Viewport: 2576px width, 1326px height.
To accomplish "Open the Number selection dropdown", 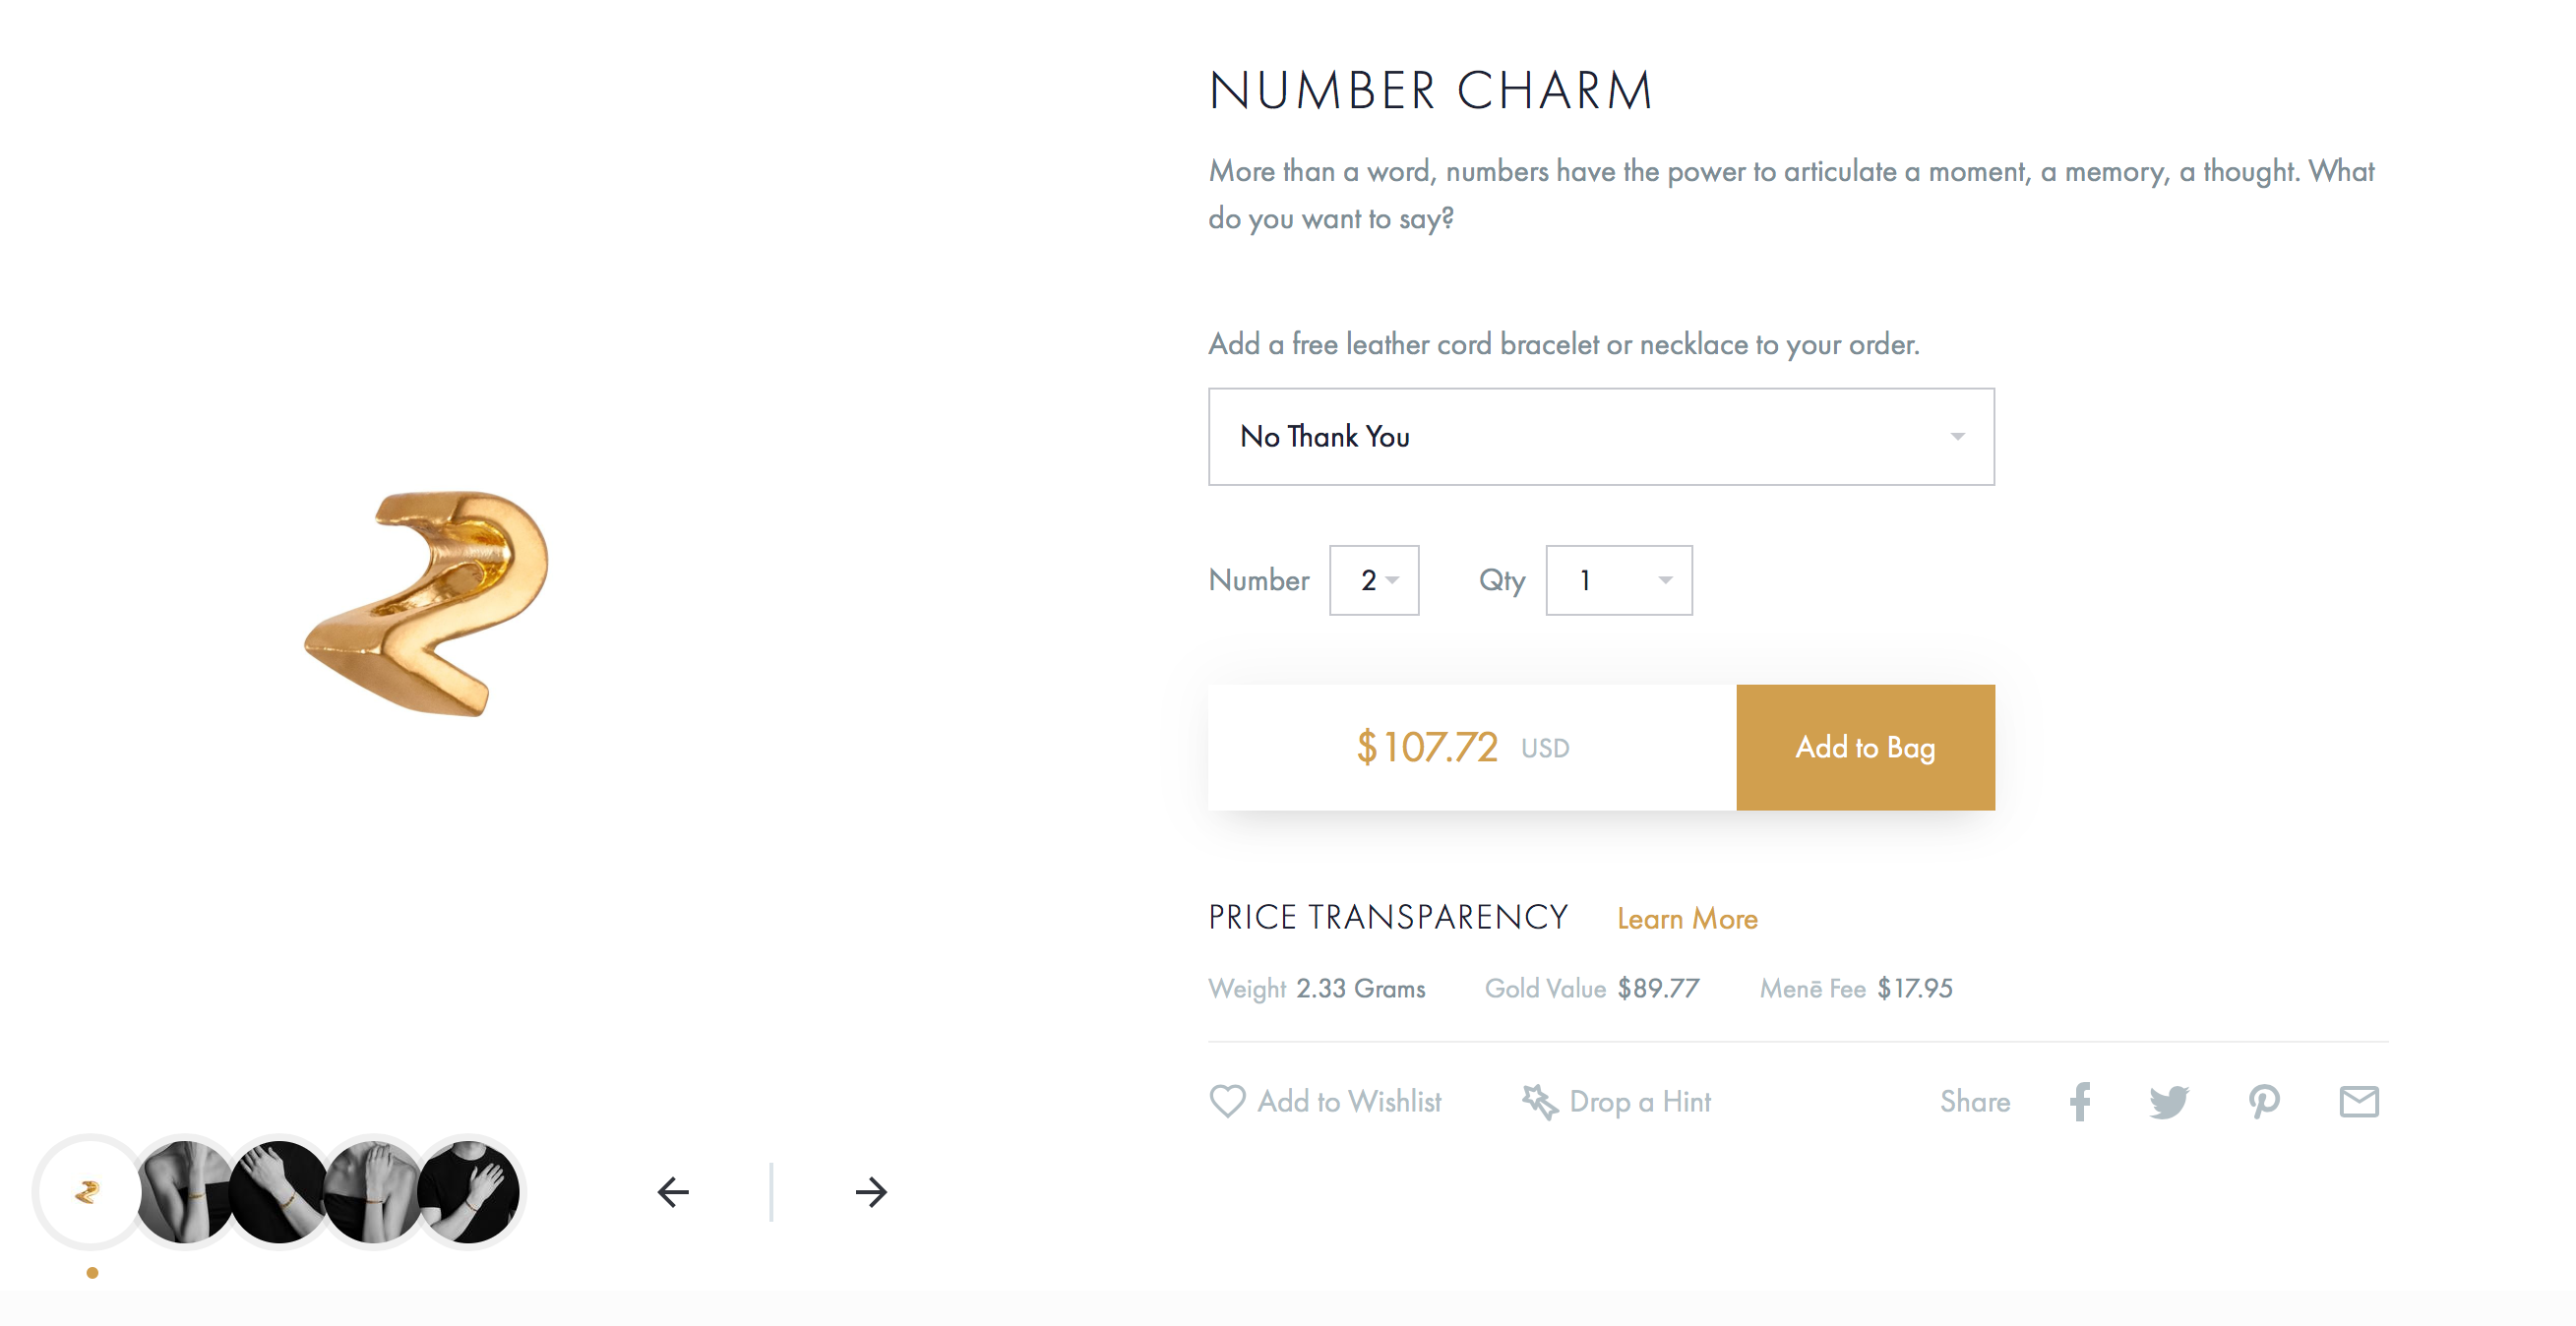I will point(1374,580).
